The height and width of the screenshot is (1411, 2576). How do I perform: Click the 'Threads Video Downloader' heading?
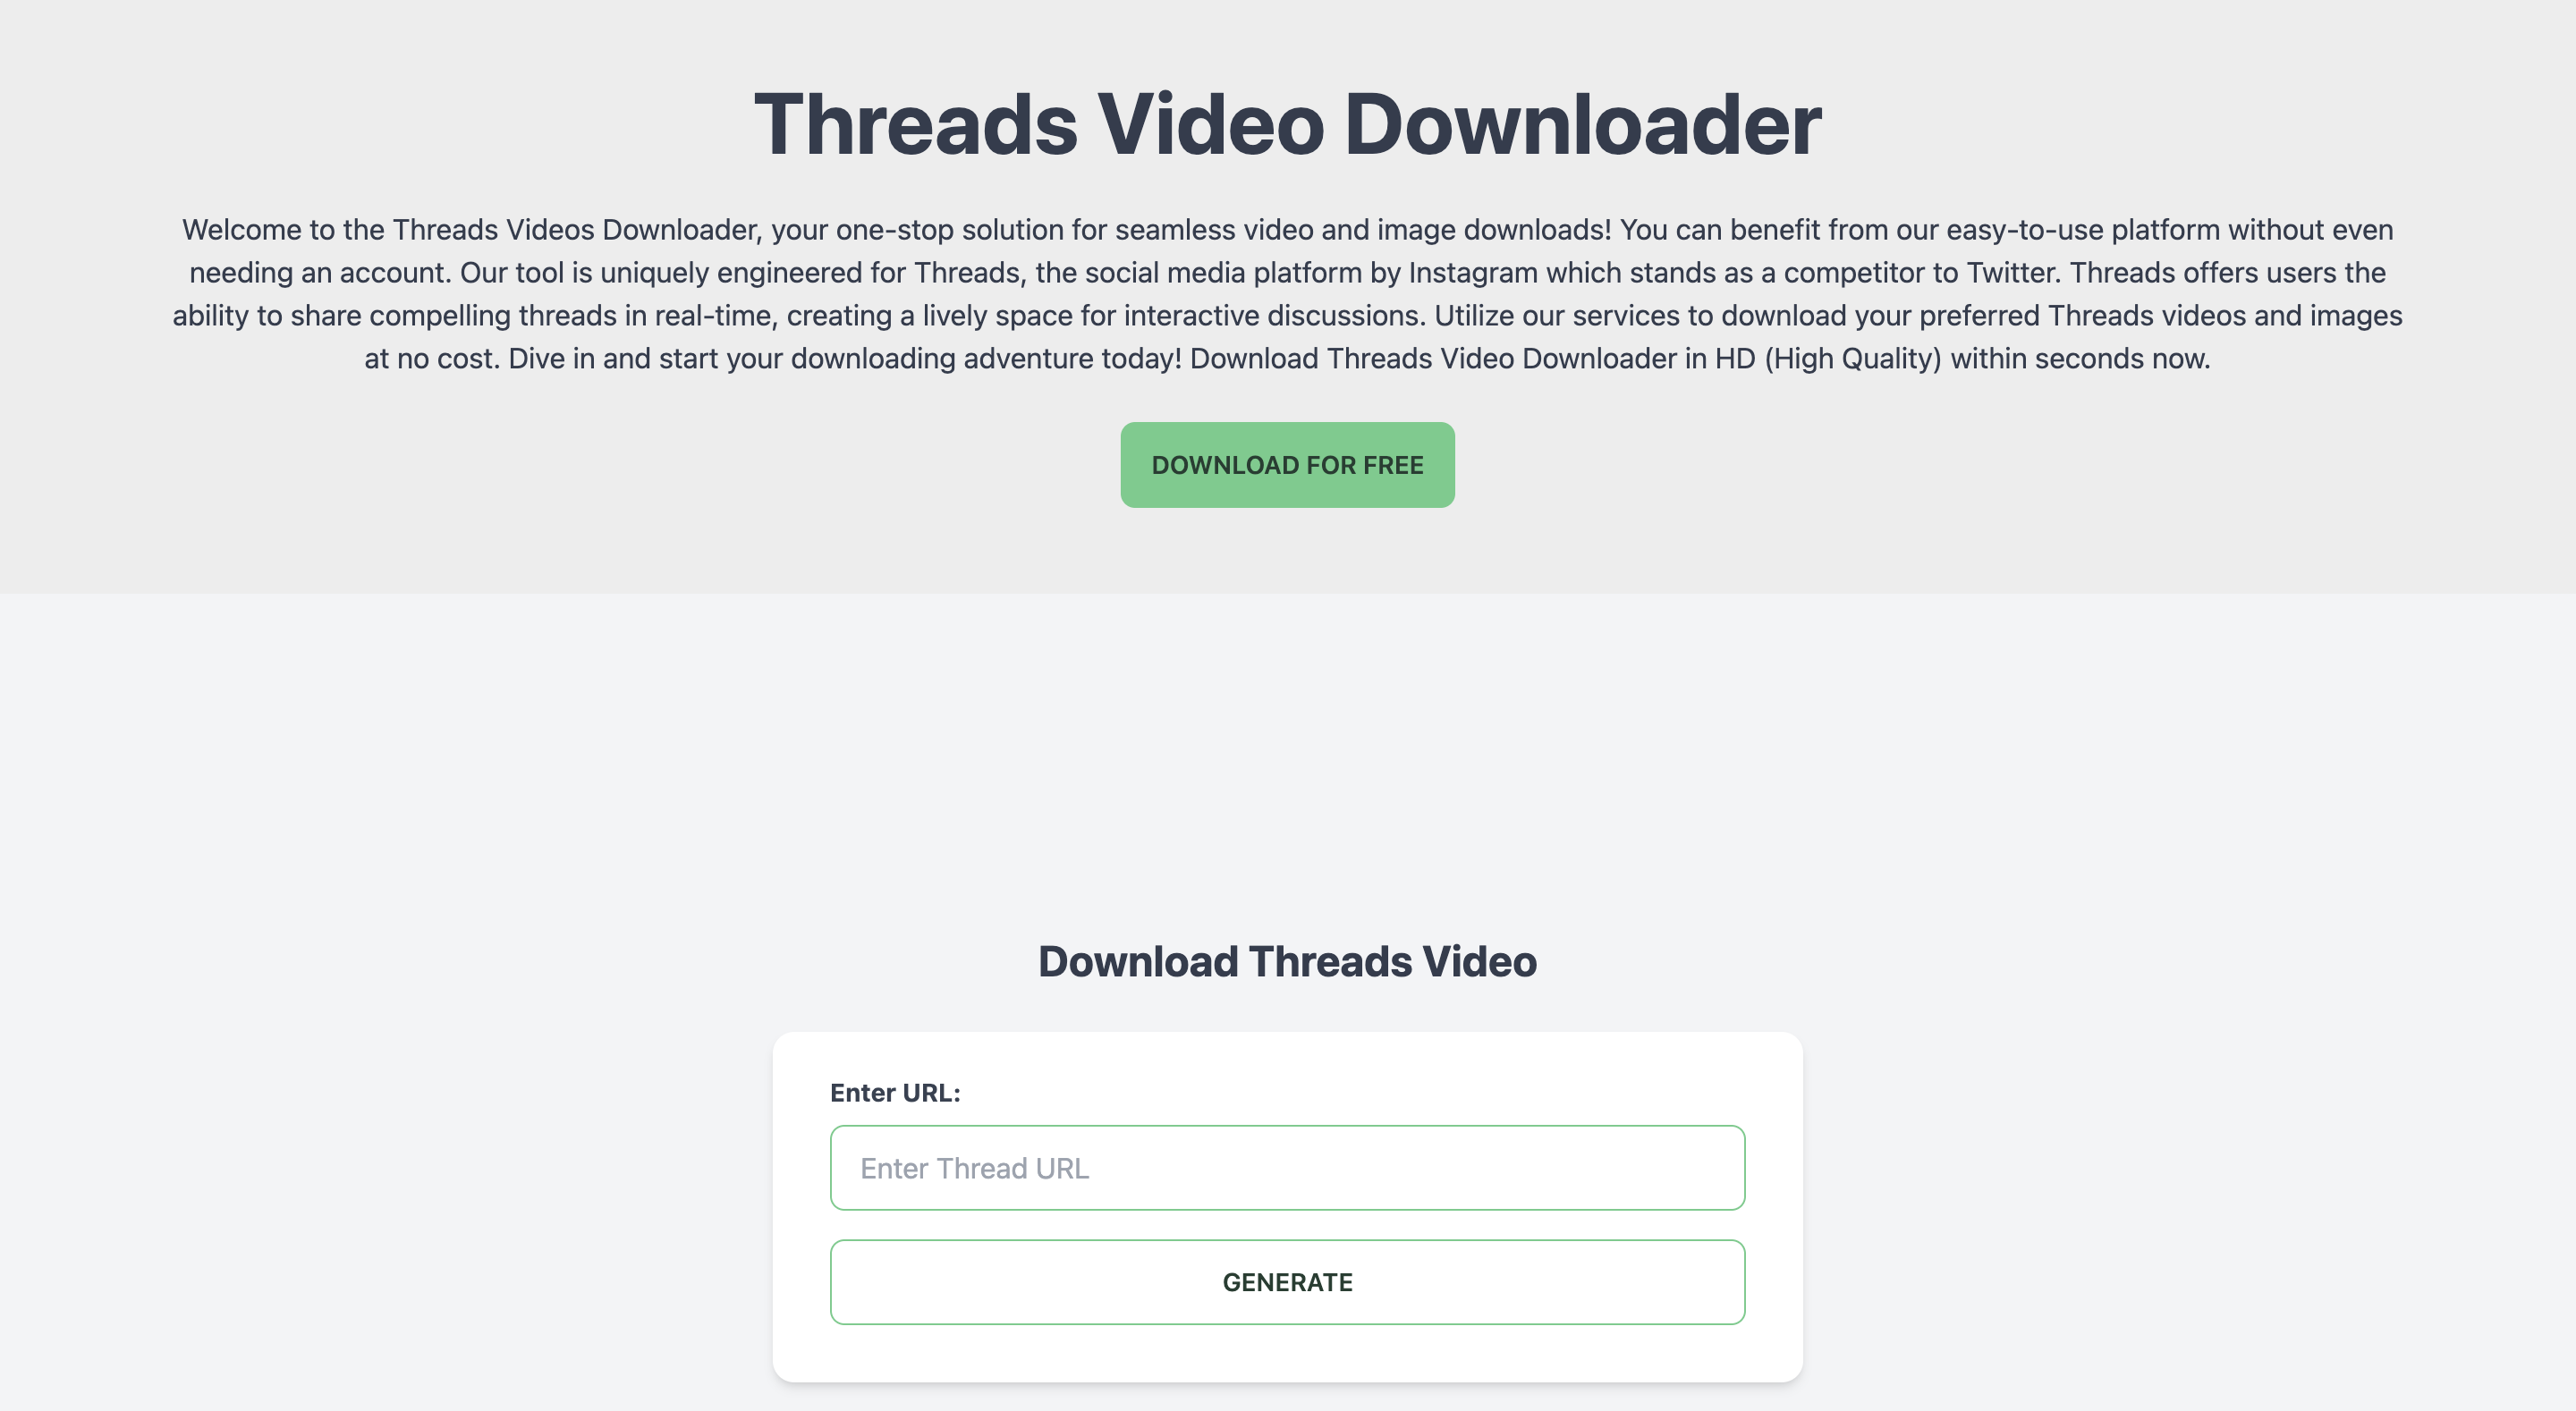pos(1286,120)
